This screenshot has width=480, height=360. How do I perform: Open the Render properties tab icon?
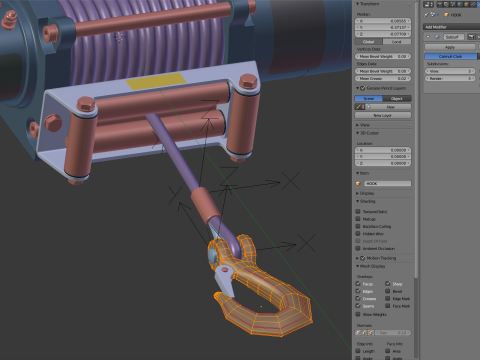[439, 4]
